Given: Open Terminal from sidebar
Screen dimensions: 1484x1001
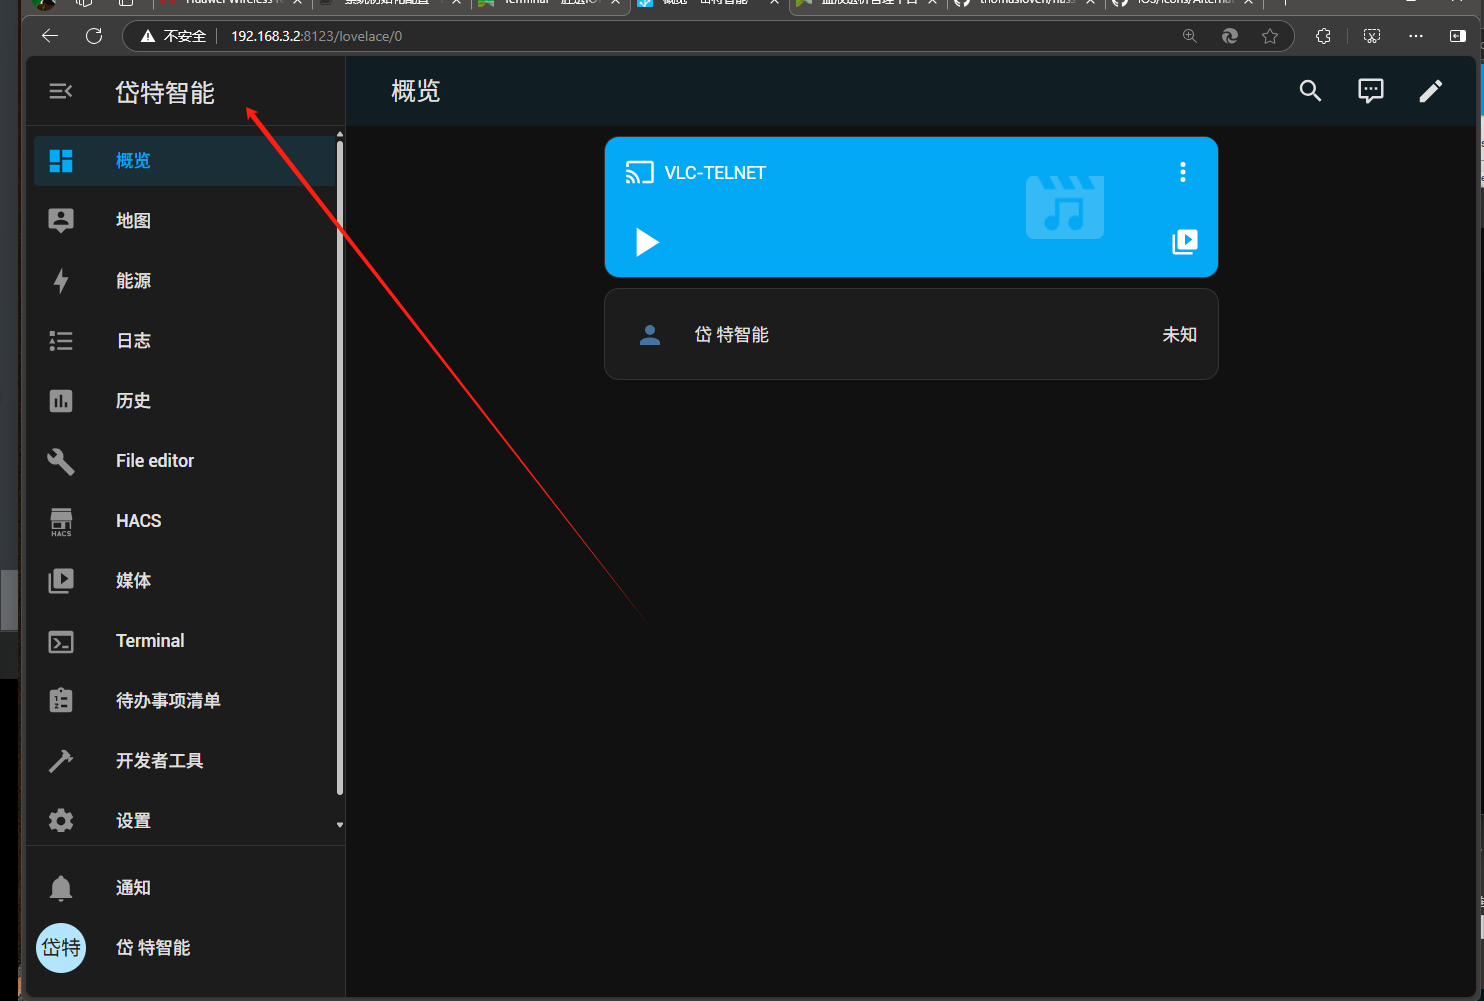Looking at the screenshot, I should tap(150, 641).
